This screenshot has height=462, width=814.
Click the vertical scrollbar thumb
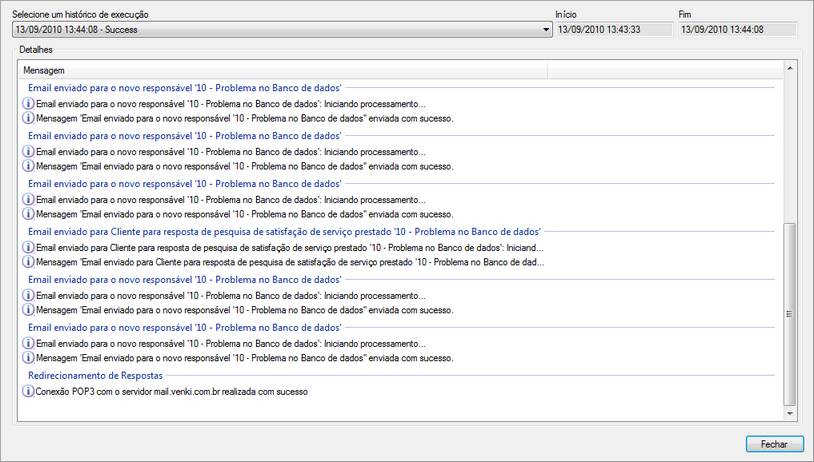[790, 314]
